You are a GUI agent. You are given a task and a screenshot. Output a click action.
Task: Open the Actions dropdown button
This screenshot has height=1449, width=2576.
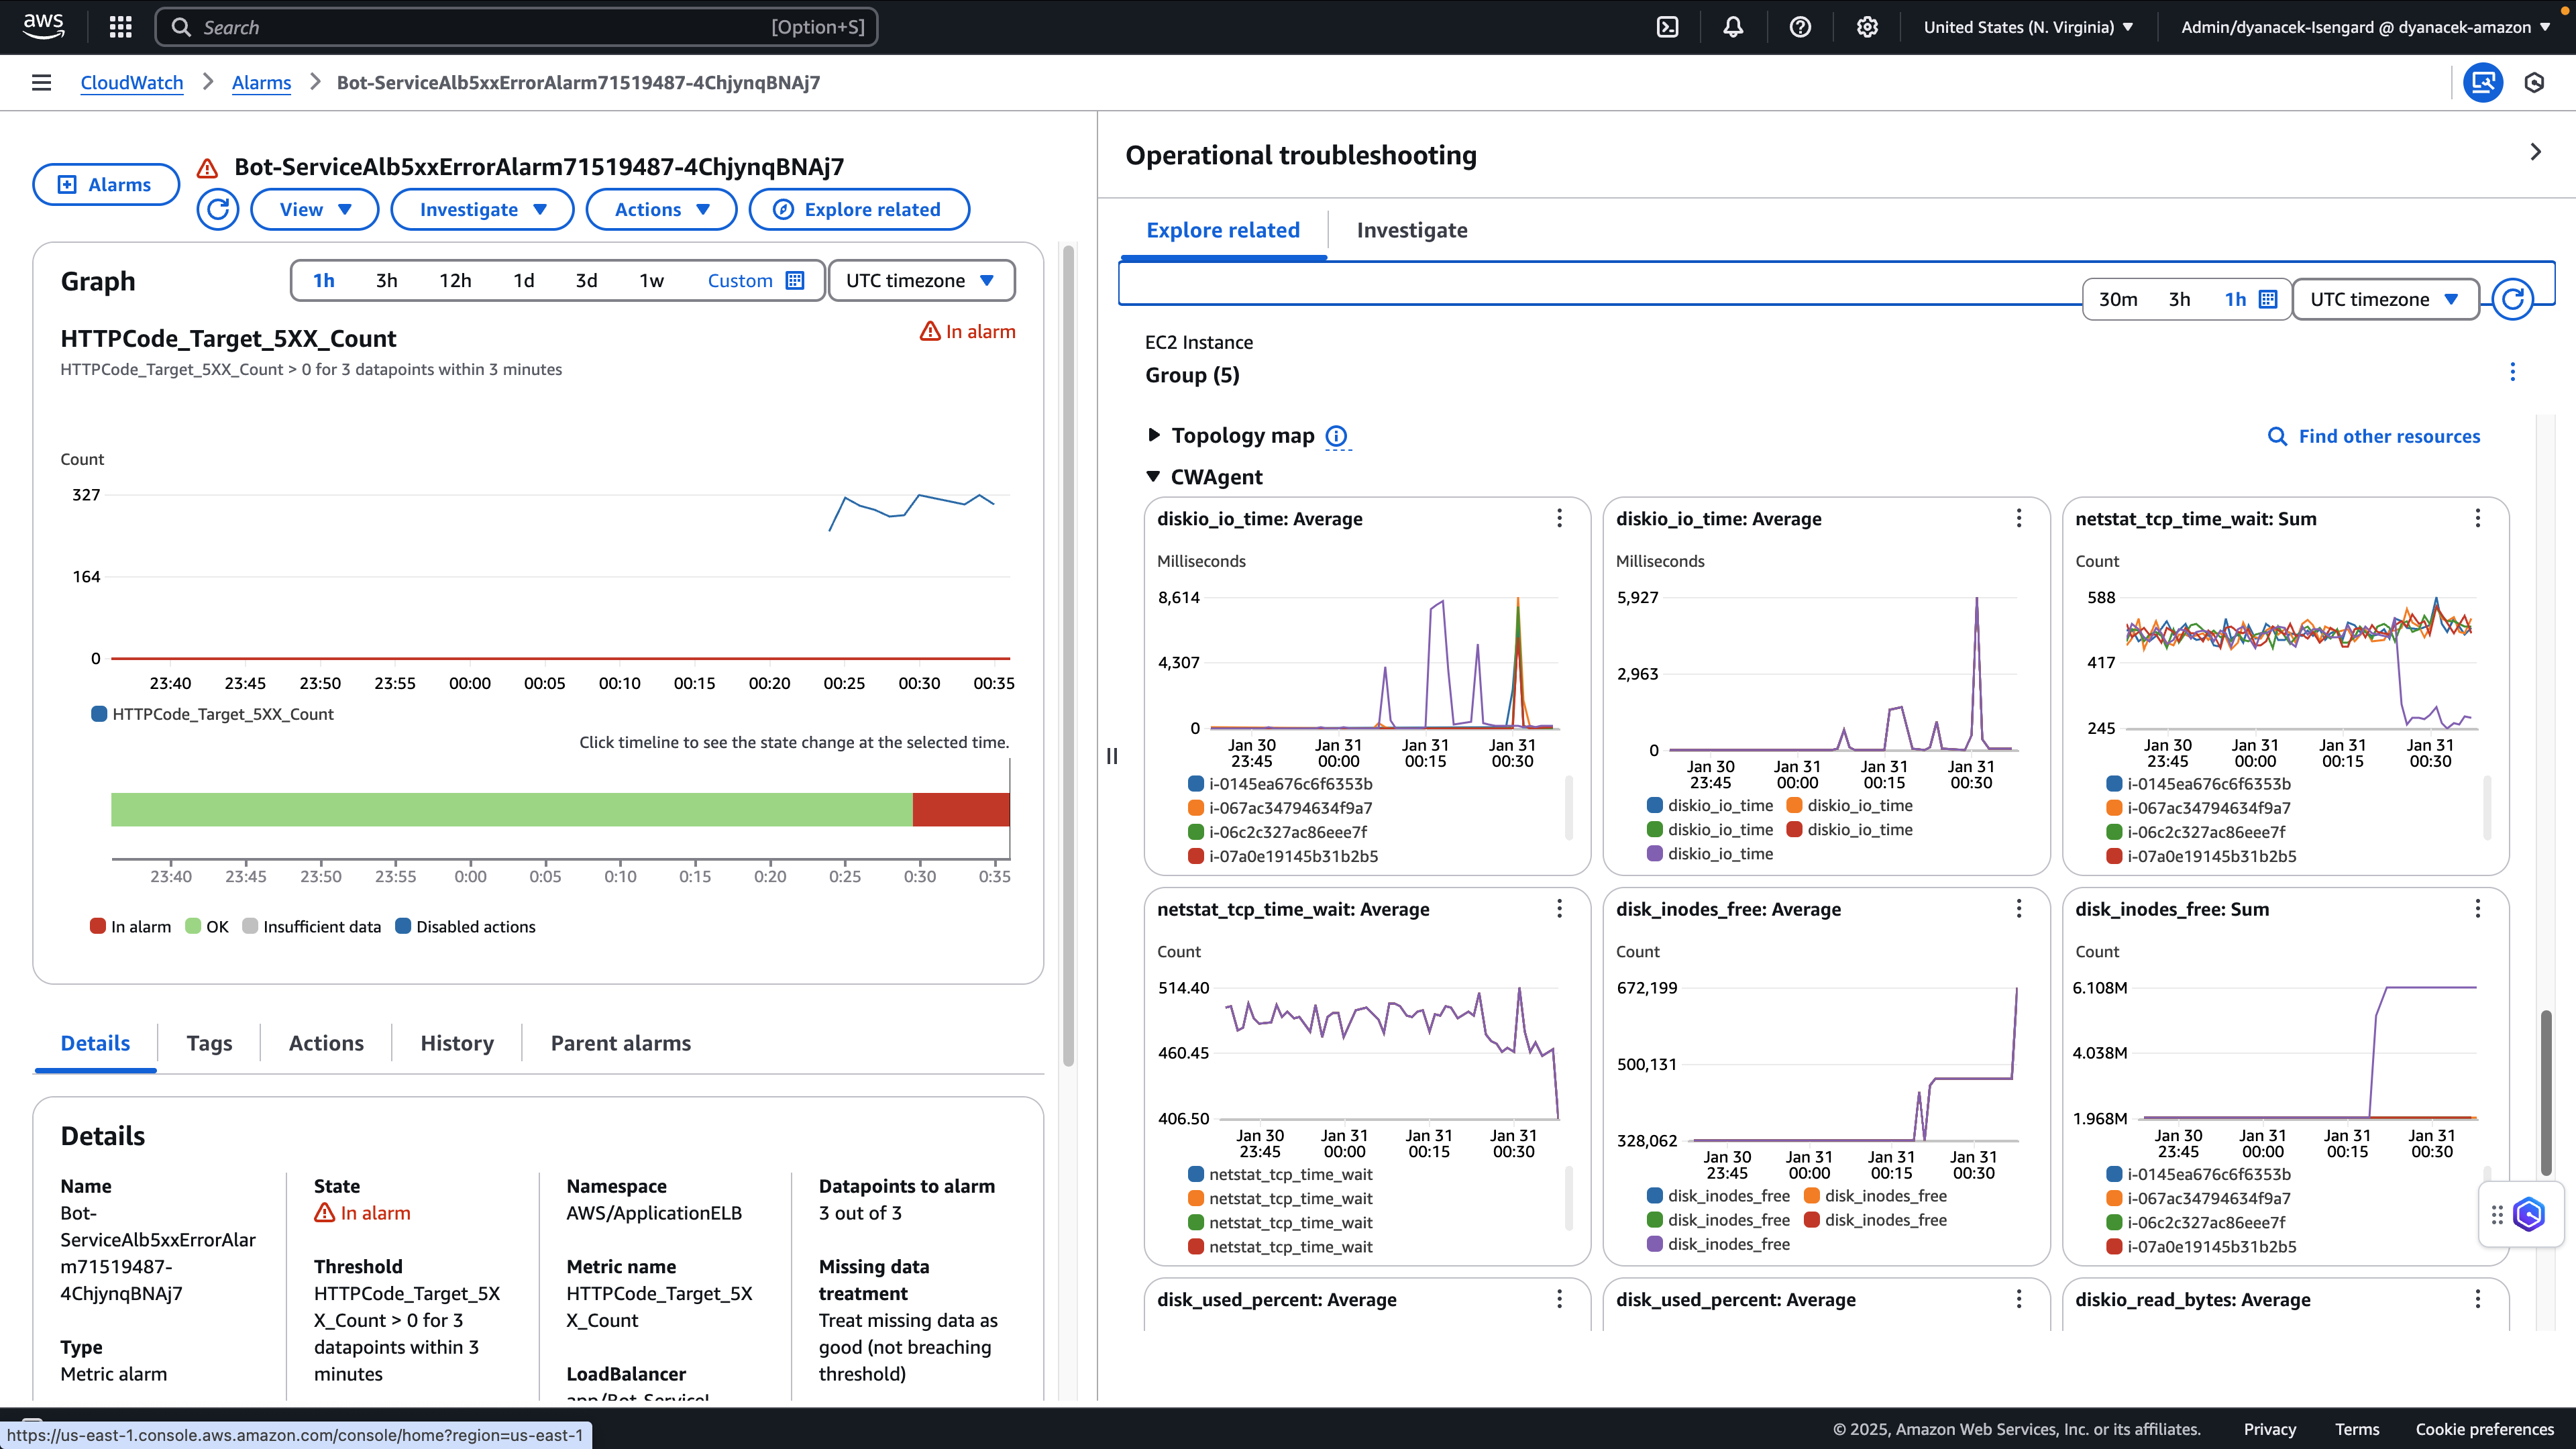661,209
